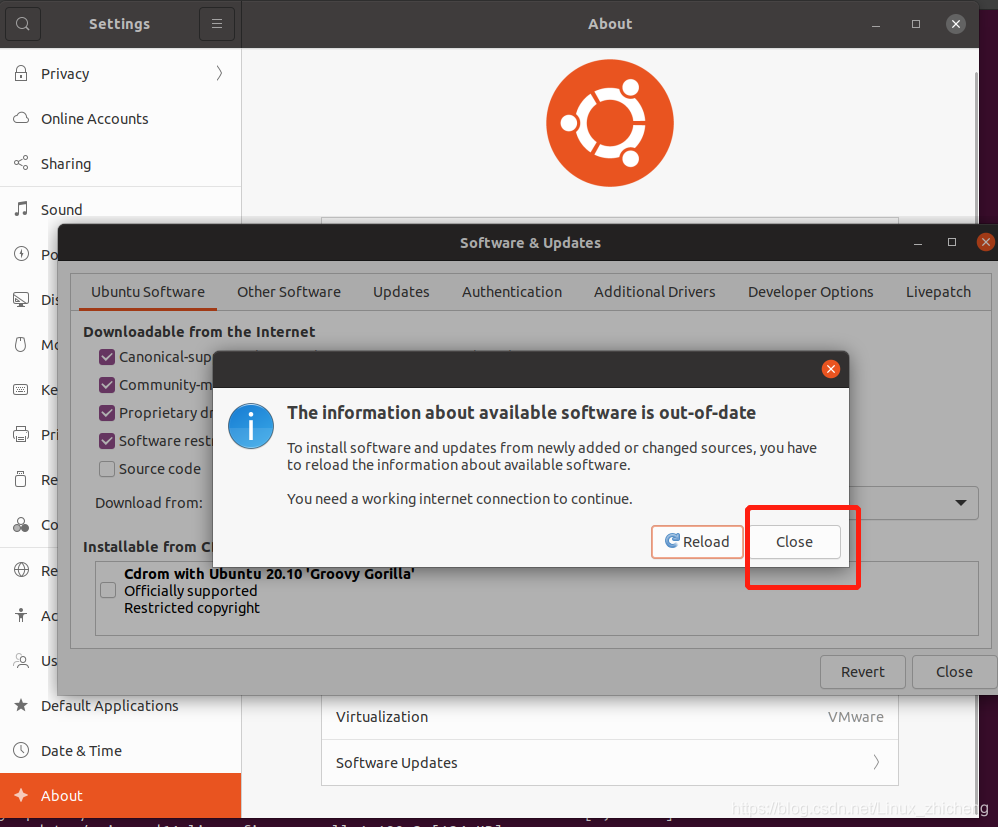Viewport: 998px width, 827px height.
Task: Click the Date & Time clock icon
Action: coord(21,750)
